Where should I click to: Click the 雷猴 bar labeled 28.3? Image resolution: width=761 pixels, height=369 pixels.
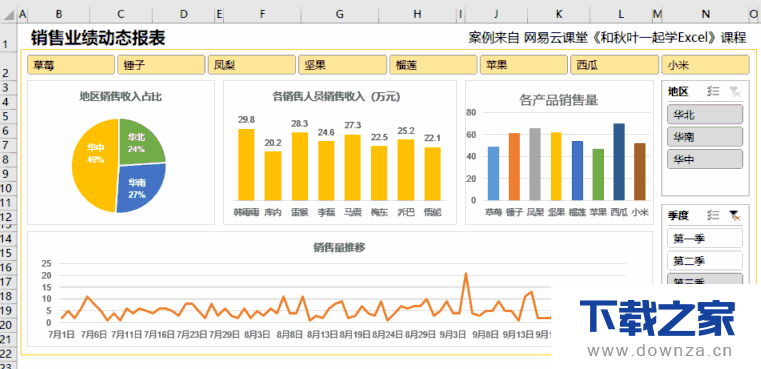coord(299,166)
